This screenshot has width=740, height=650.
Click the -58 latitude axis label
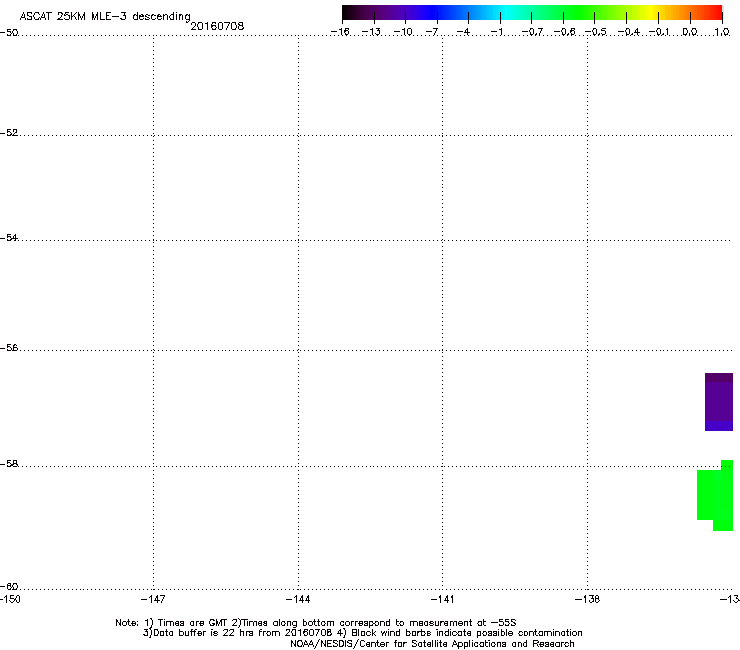9,464
